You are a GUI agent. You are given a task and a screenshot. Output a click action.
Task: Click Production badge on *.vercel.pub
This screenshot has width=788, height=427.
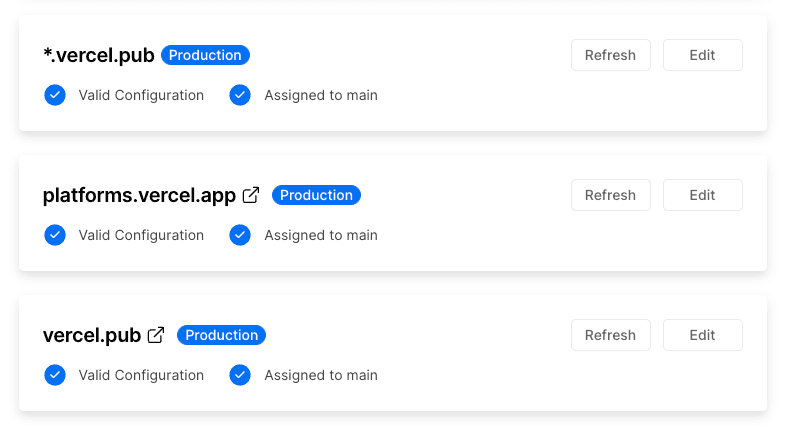click(205, 55)
